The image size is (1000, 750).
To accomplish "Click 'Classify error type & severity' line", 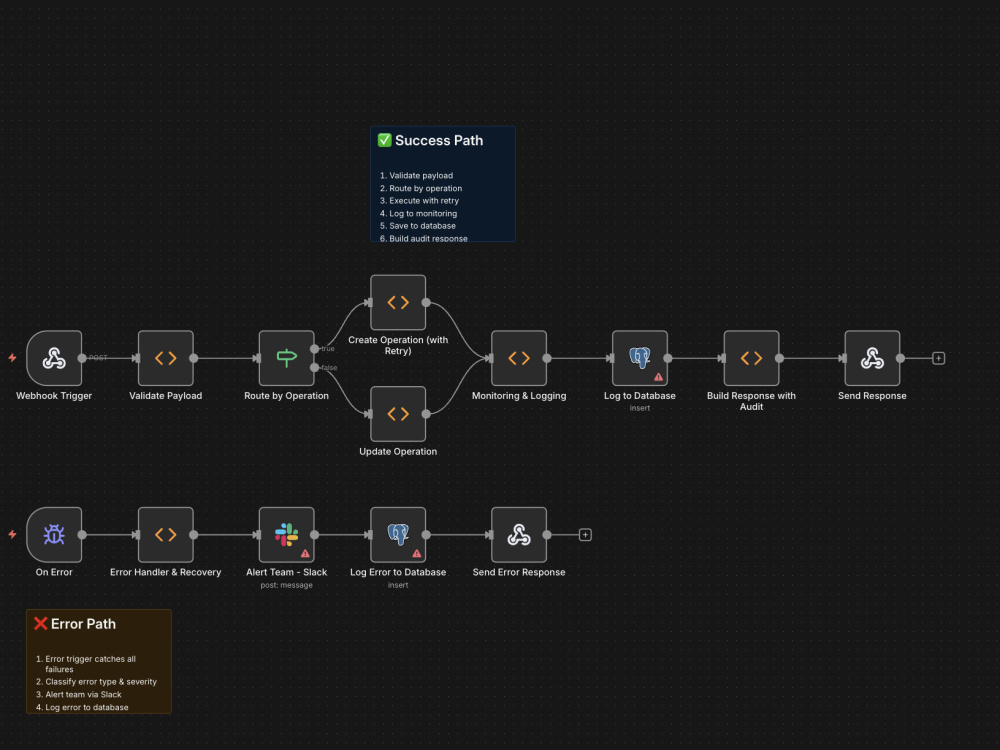I will click(x=101, y=682).
